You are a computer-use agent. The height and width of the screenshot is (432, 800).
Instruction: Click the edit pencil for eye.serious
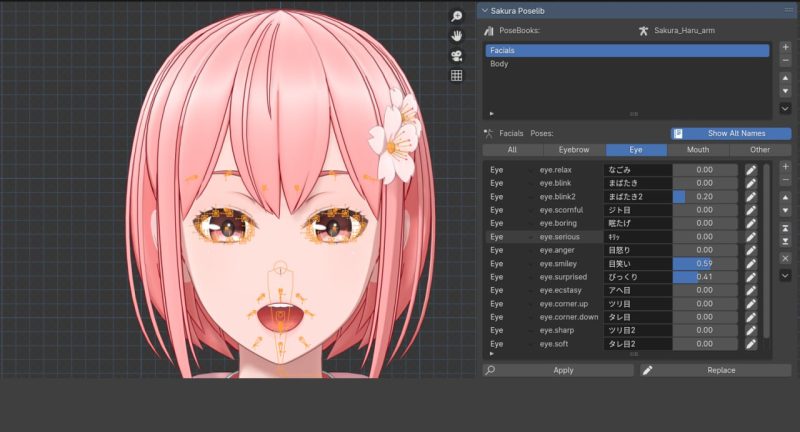pyautogui.click(x=751, y=237)
